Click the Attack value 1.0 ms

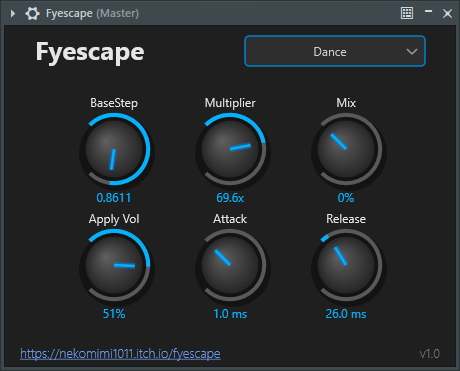pyautogui.click(x=230, y=314)
